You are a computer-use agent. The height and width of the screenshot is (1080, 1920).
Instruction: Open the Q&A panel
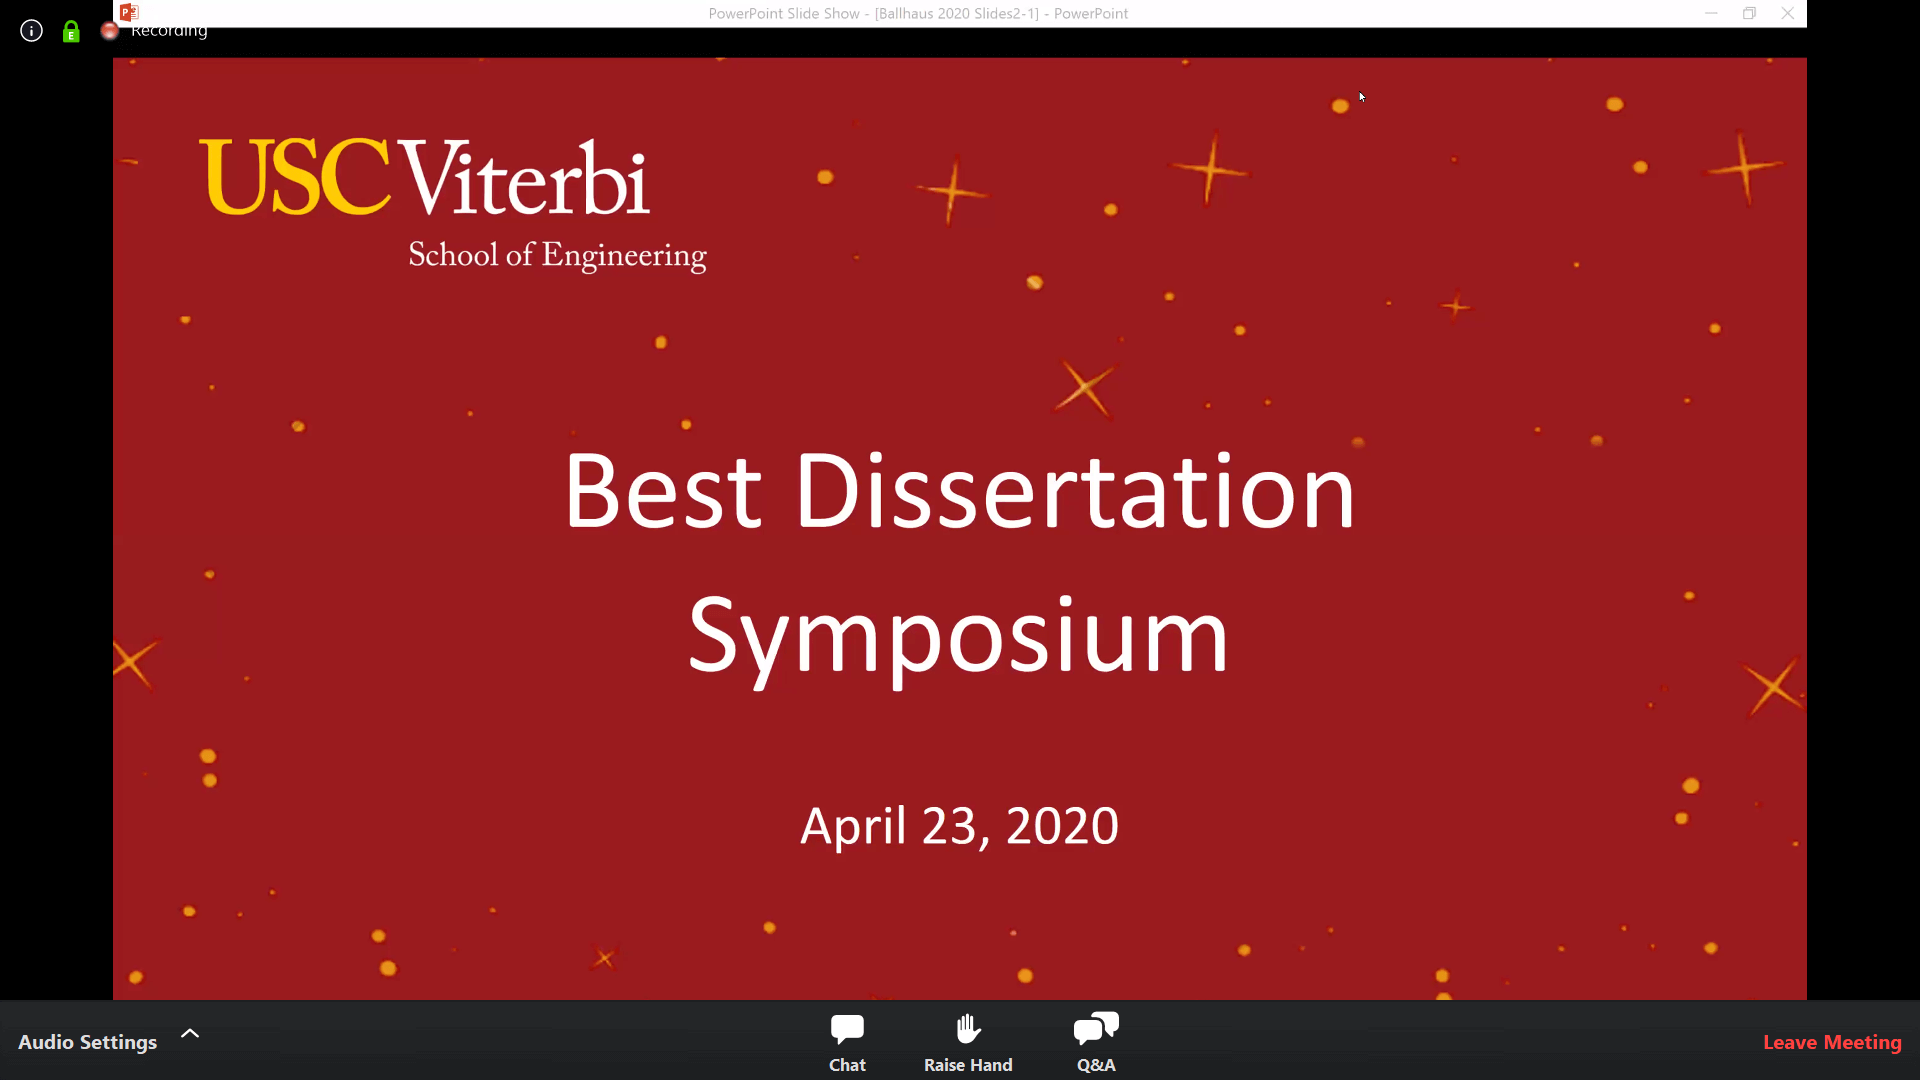click(x=1096, y=1042)
